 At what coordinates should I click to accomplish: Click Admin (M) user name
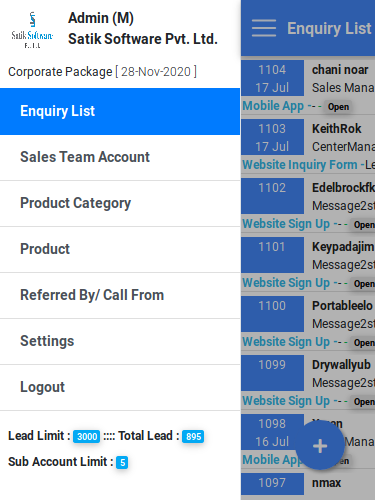coord(101,18)
